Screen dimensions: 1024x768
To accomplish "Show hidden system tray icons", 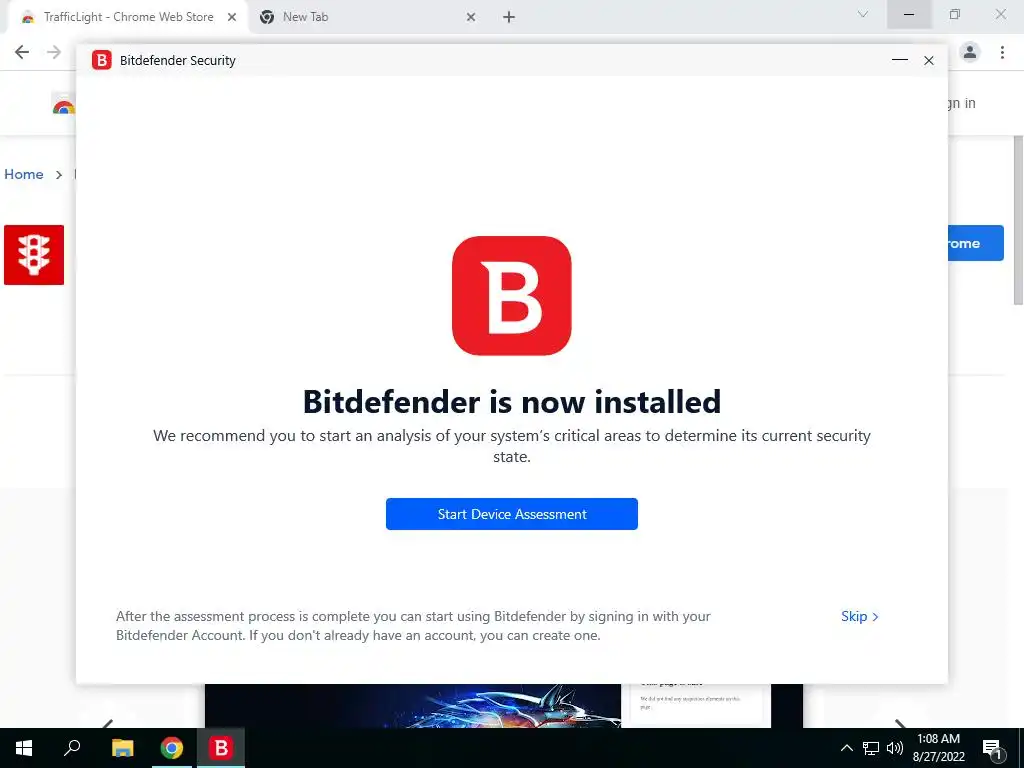I will click(x=846, y=748).
